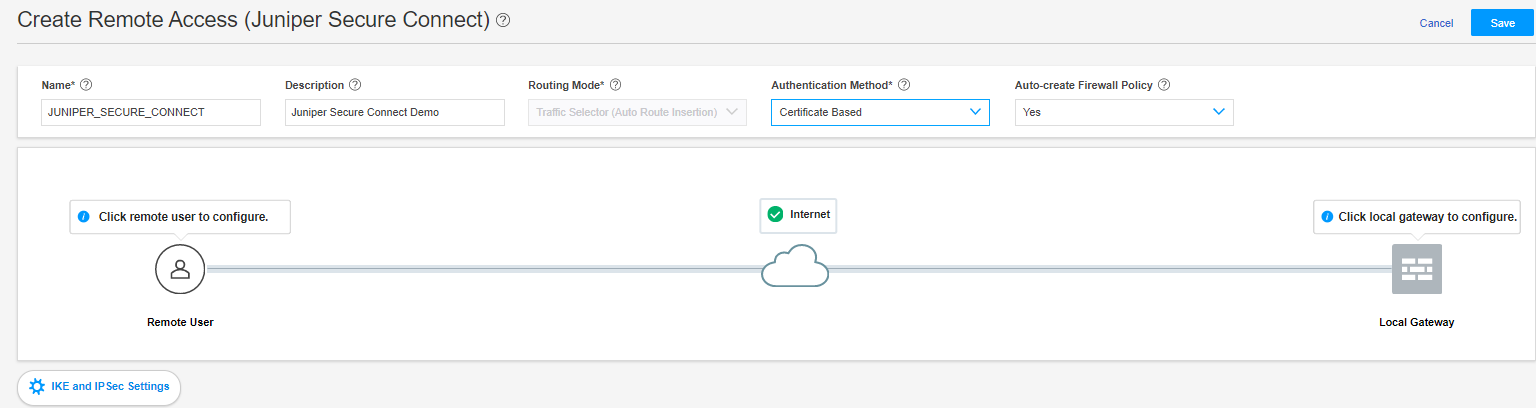Click the Local Gateway firewall icon

click(x=1416, y=269)
